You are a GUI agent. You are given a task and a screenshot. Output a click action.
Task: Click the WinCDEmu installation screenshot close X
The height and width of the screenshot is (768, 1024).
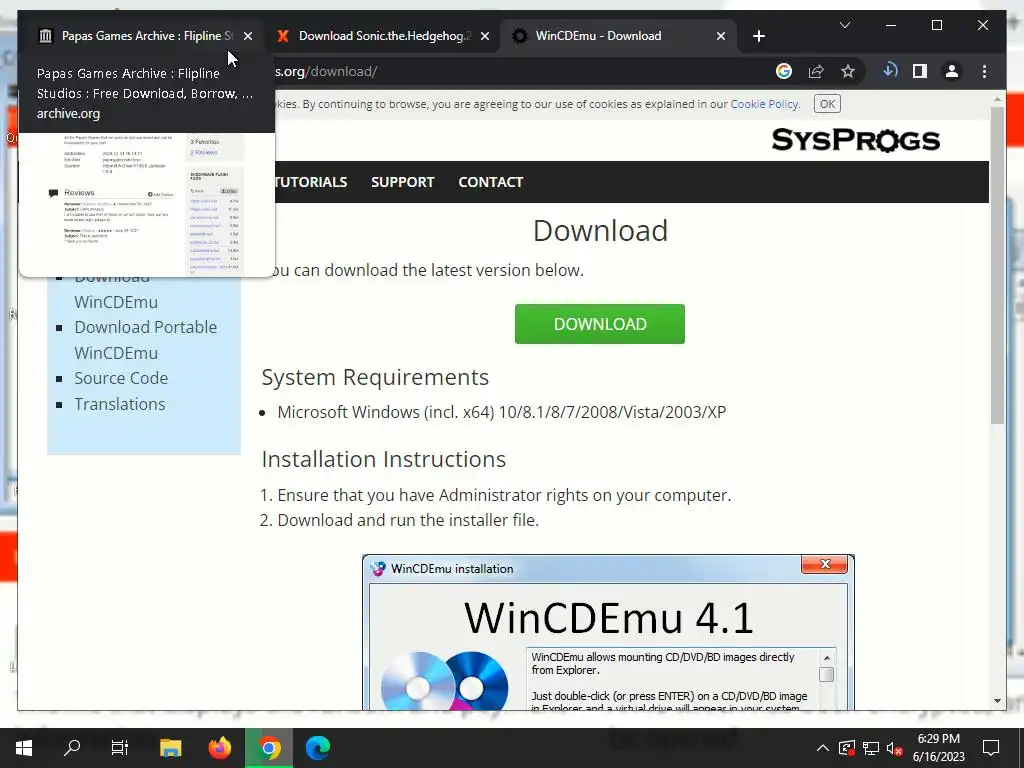click(825, 564)
